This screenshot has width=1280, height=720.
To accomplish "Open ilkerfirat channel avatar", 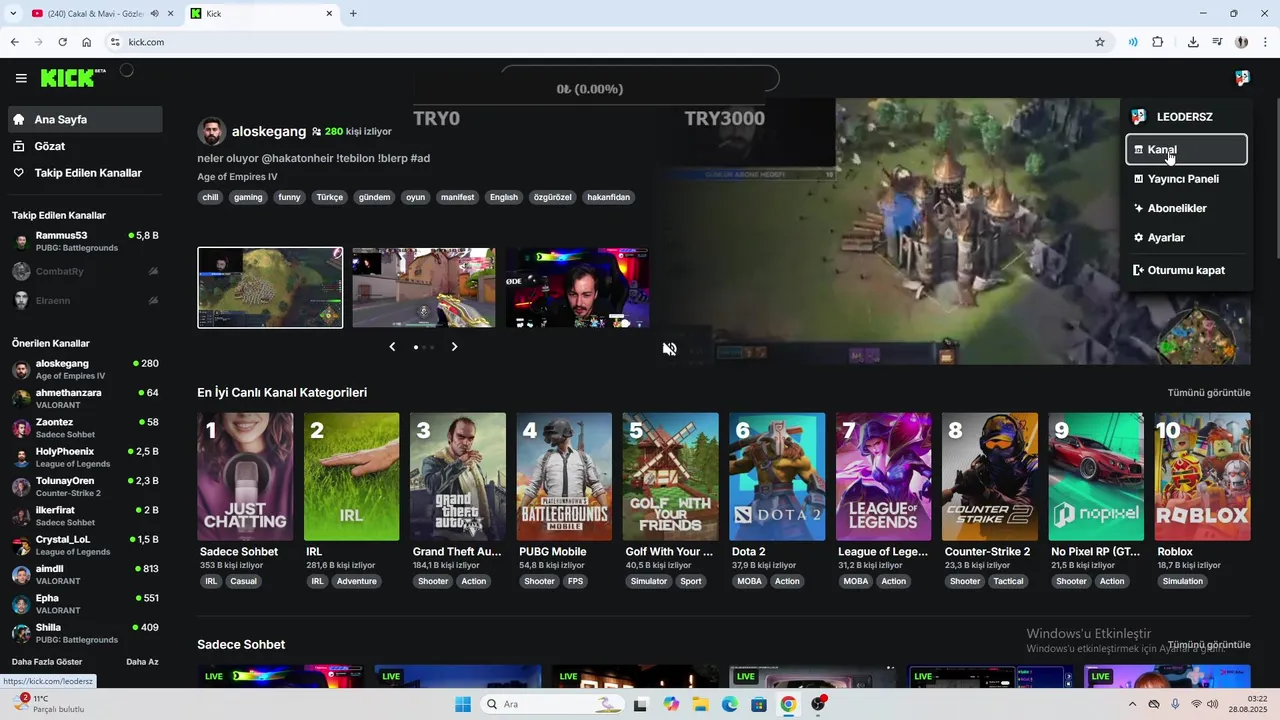I will 21,516.
